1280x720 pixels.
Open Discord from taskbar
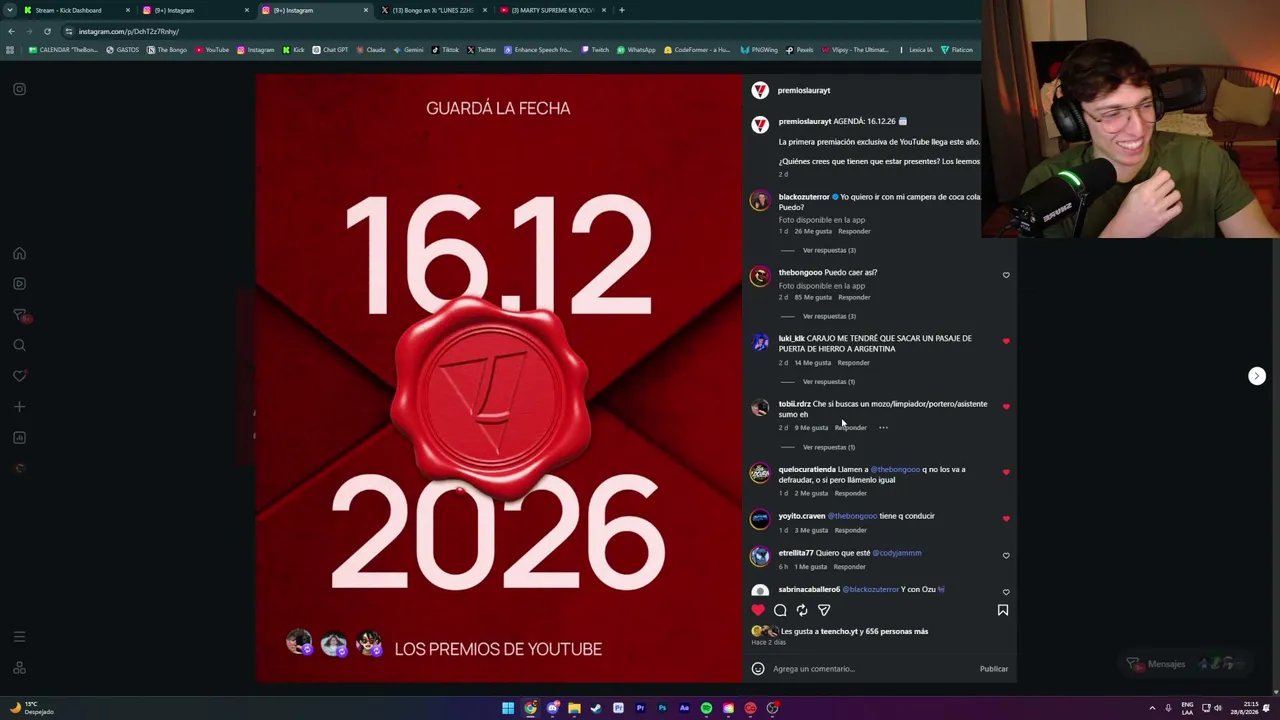(552, 709)
